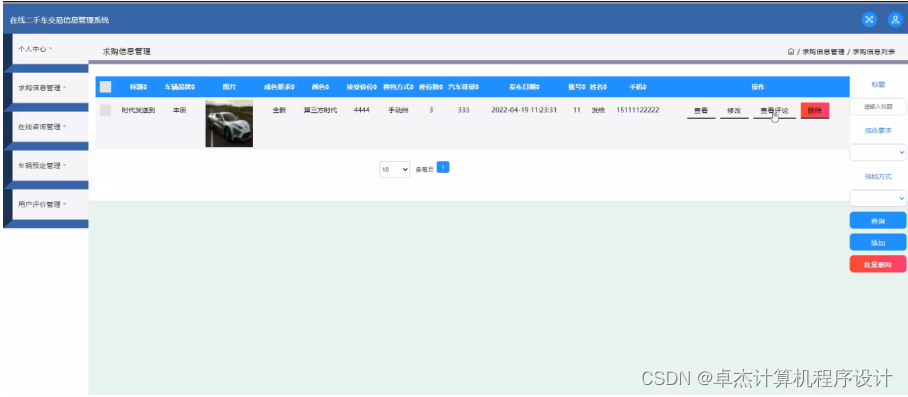Click the 查看评论 button in the row

point(774,111)
